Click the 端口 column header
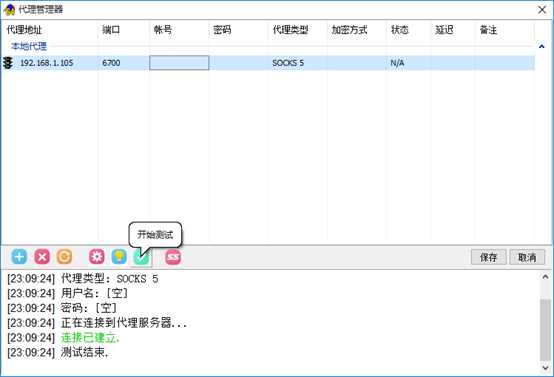This screenshot has height=377, width=554. (124, 30)
